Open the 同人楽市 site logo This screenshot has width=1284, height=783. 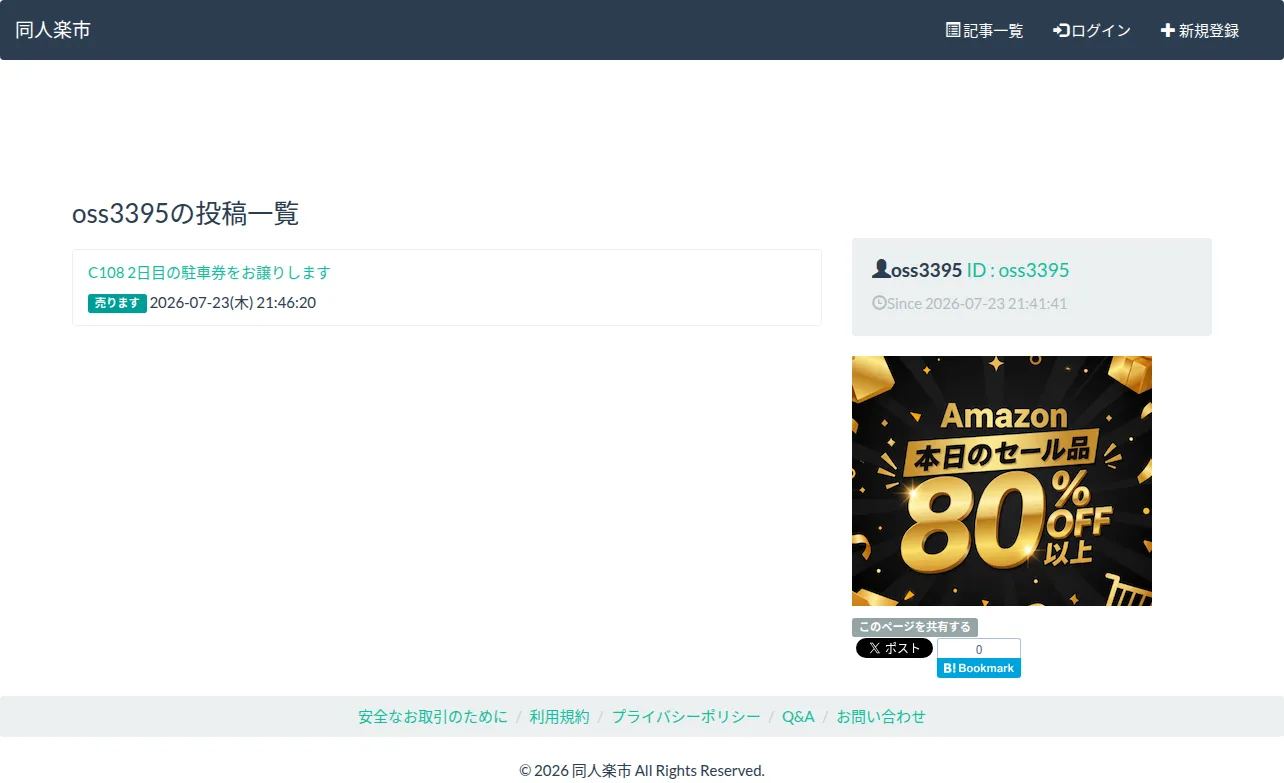(53, 30)
